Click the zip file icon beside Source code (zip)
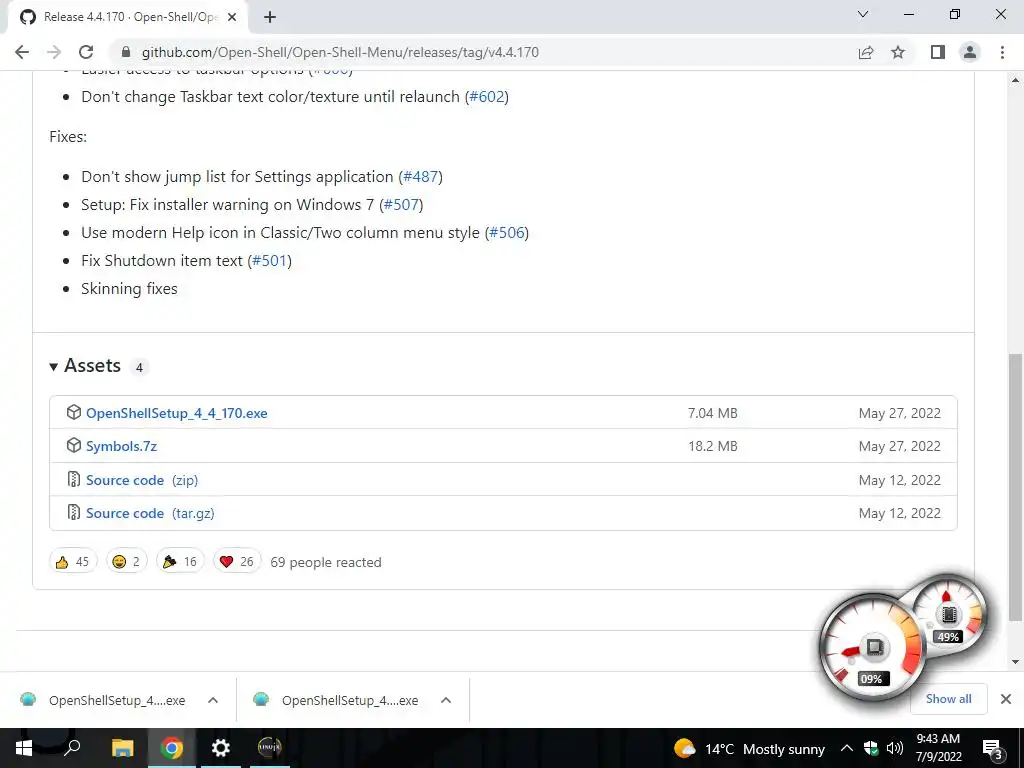 click(74, 479)
